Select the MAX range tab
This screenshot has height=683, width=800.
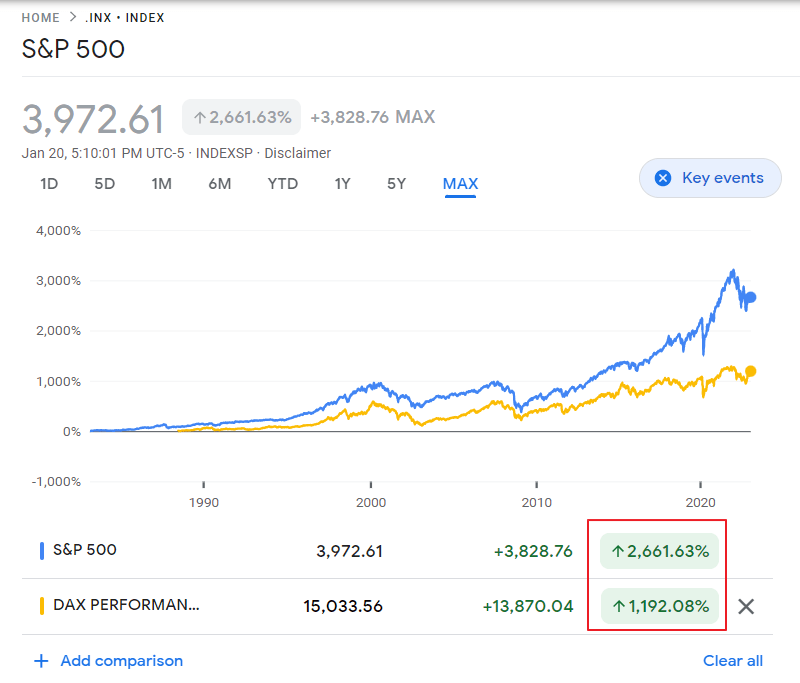[x=460, y=184]
